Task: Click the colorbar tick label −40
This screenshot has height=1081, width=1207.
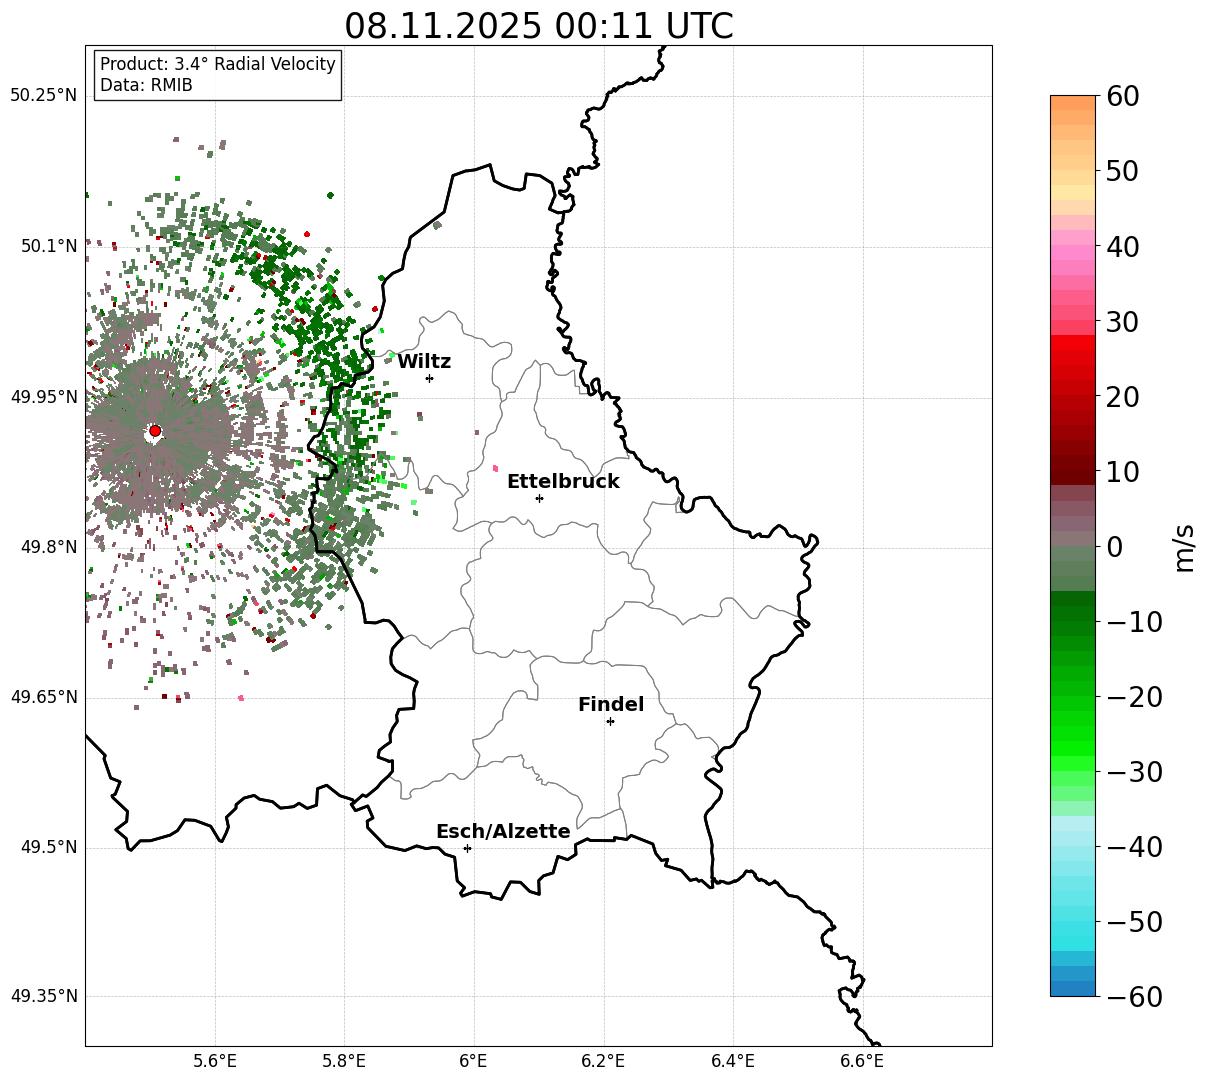Action: 1134,847
